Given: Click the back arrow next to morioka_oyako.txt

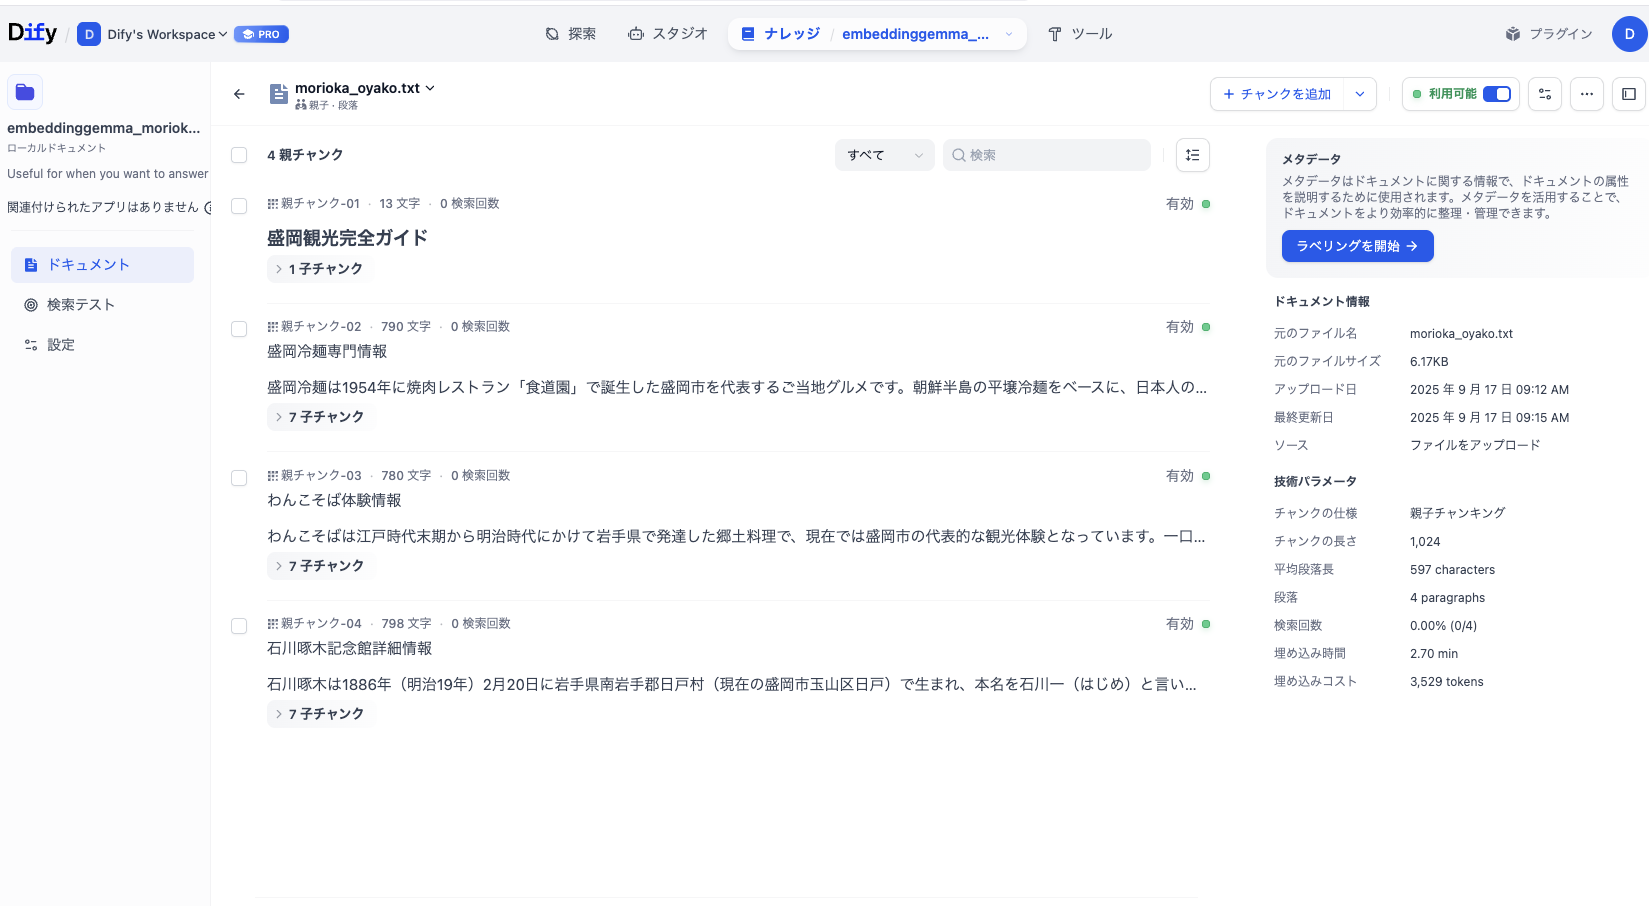Looking at the screenshot, I should (239, 93).
